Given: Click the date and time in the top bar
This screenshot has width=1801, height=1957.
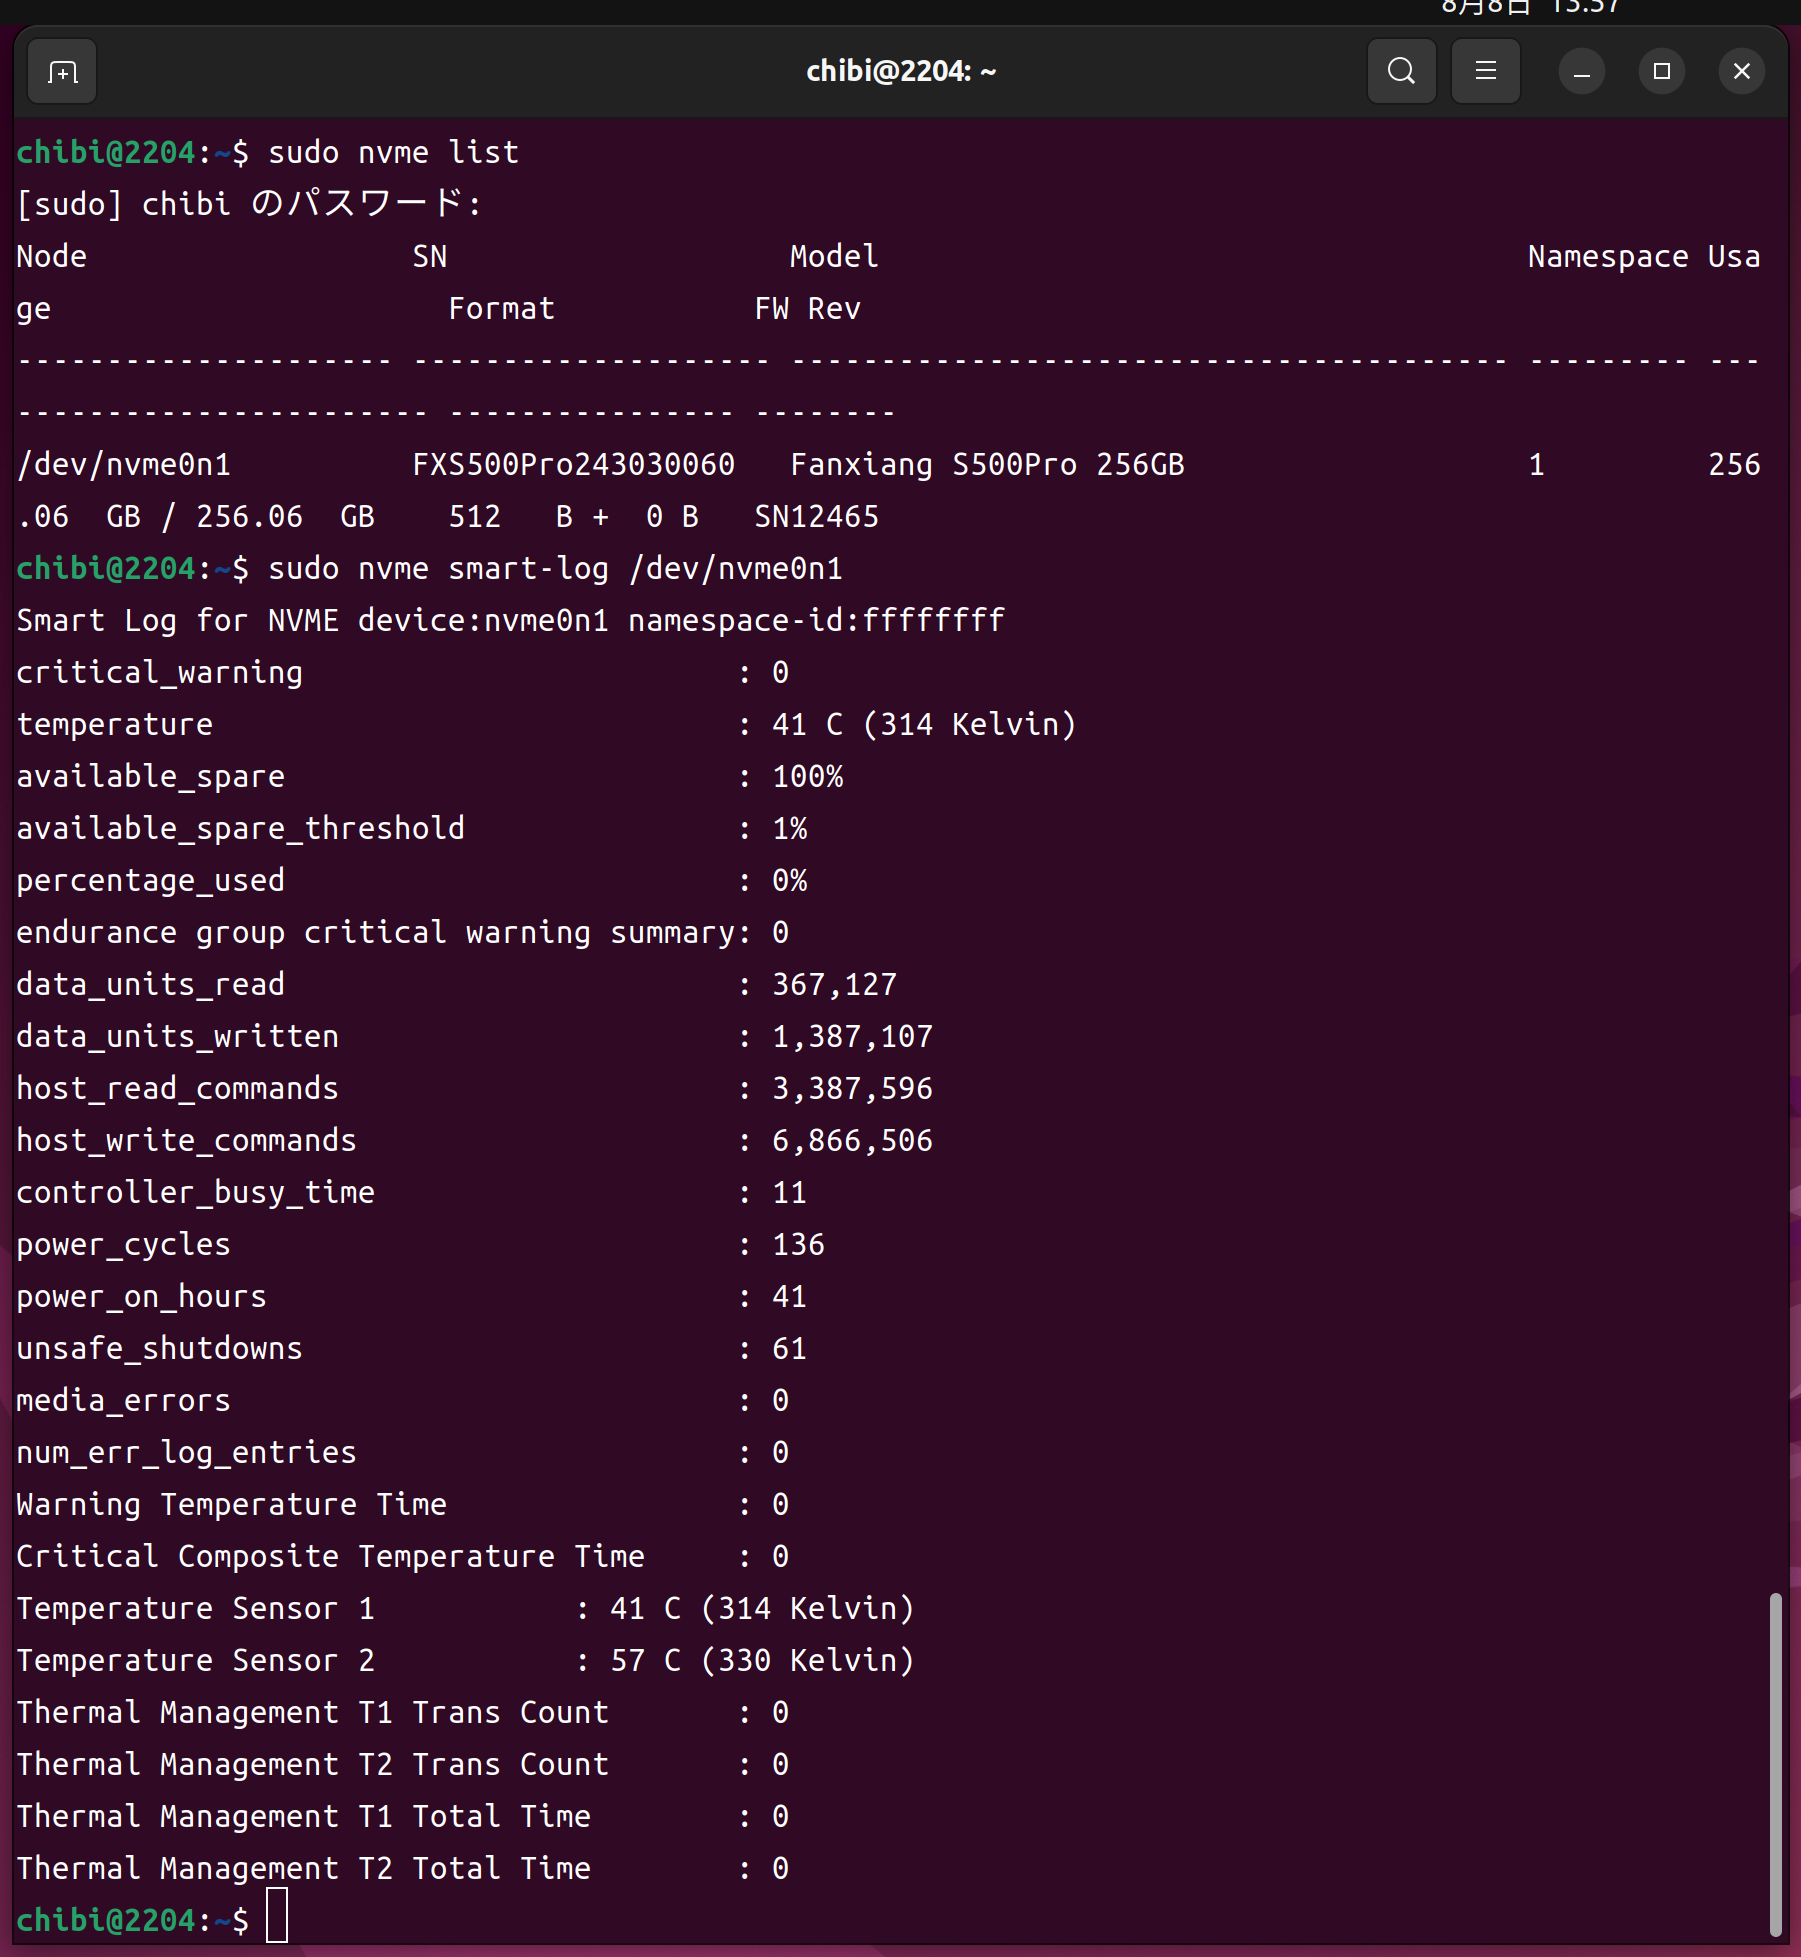Looking at the screenshot, I should click(x=1530, y=8).
